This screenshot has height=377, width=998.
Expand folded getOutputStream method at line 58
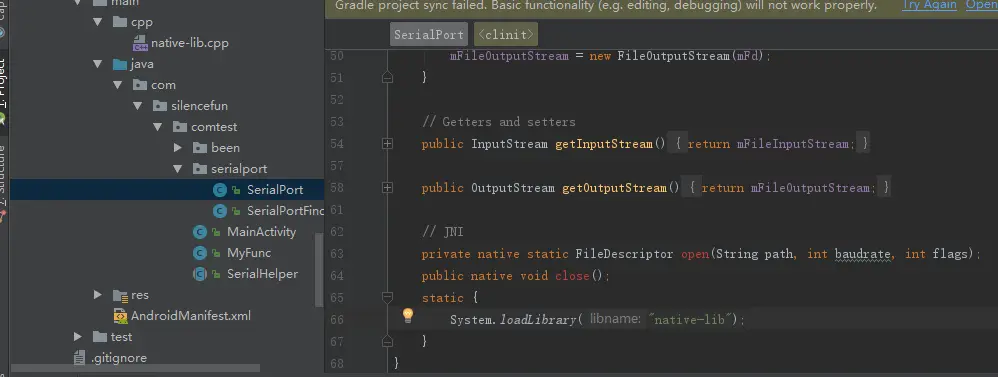387,188
